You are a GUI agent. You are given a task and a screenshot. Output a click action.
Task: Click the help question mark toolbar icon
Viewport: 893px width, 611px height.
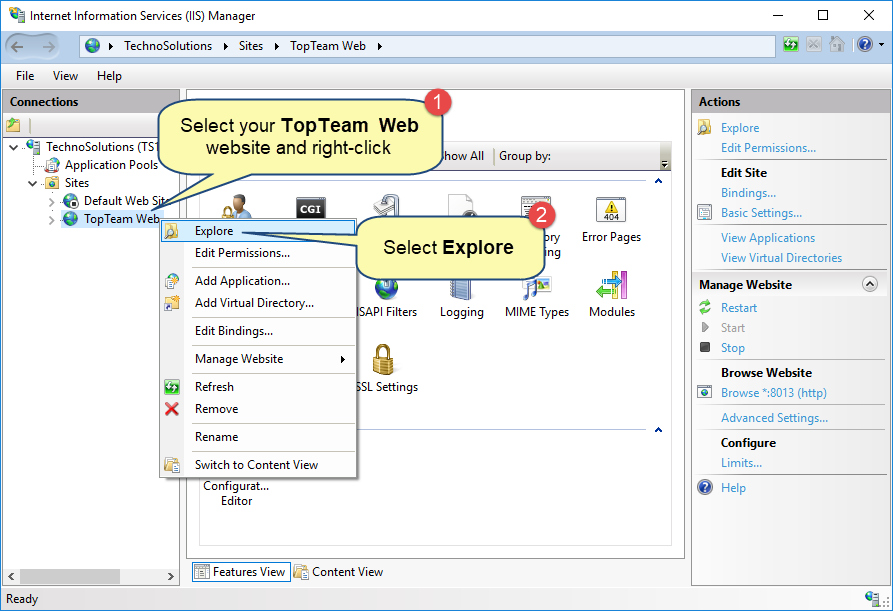865,44
